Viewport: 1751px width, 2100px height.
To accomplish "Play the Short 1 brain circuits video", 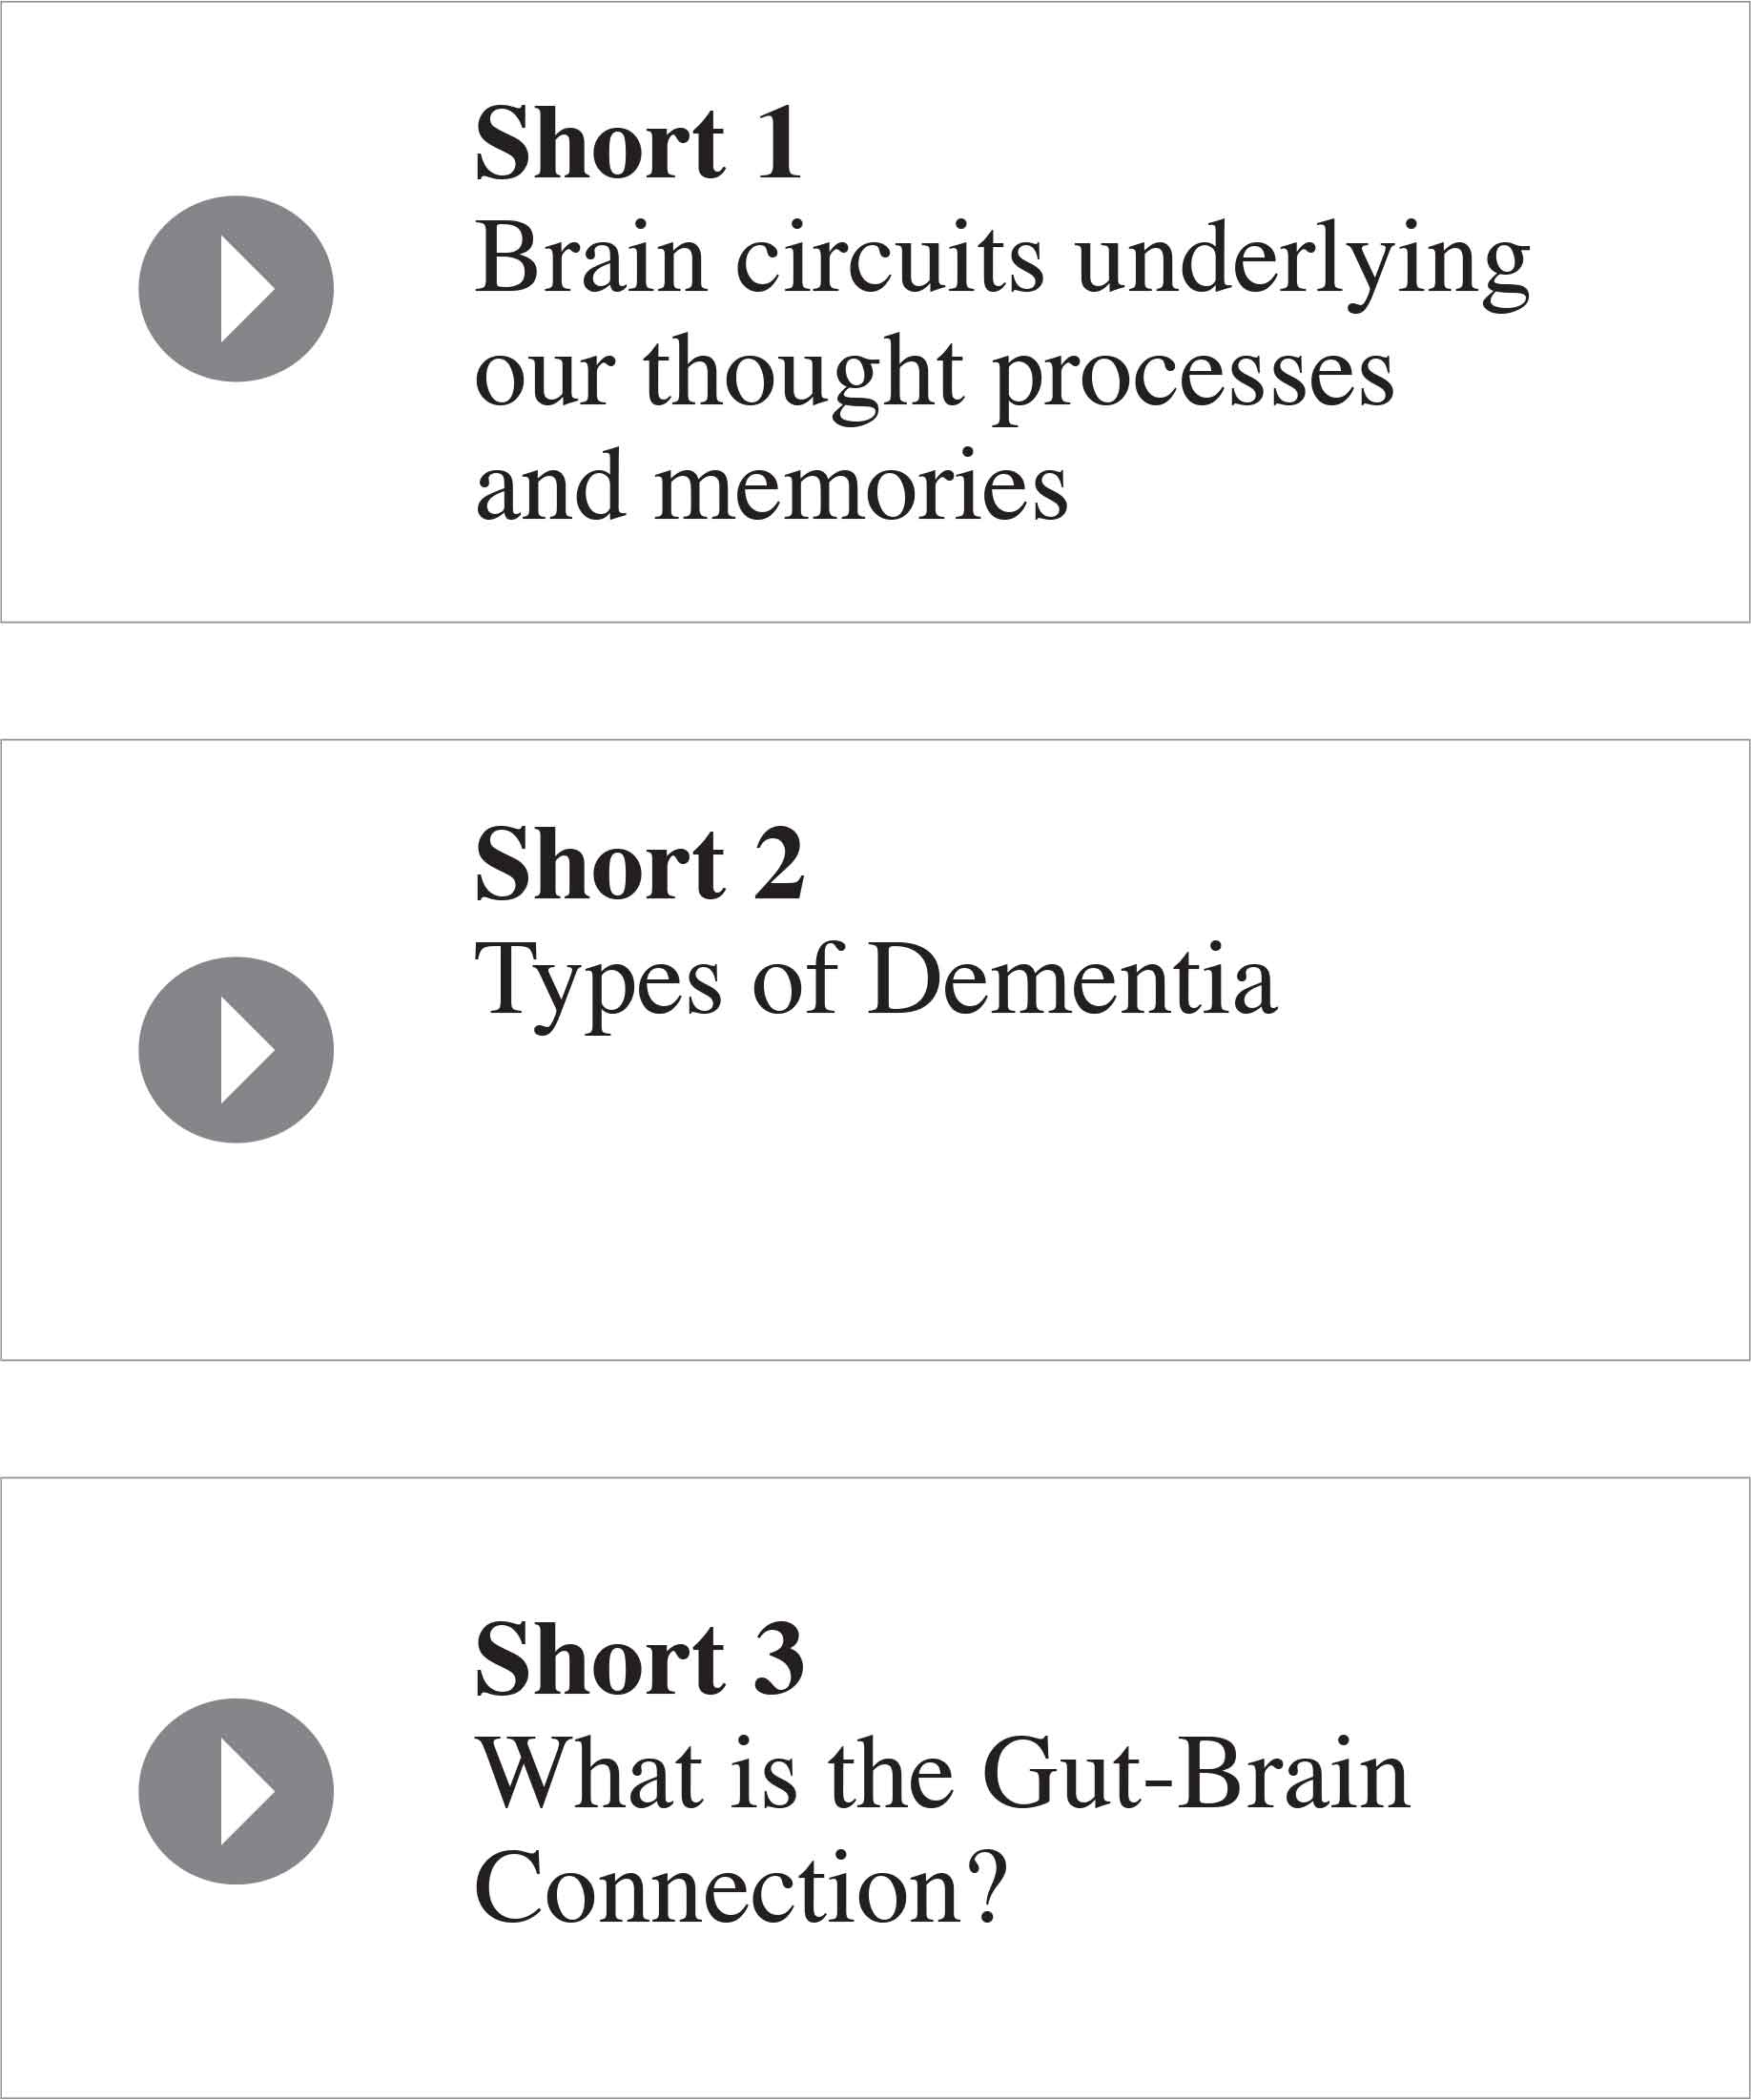I will tap(236, 288).
